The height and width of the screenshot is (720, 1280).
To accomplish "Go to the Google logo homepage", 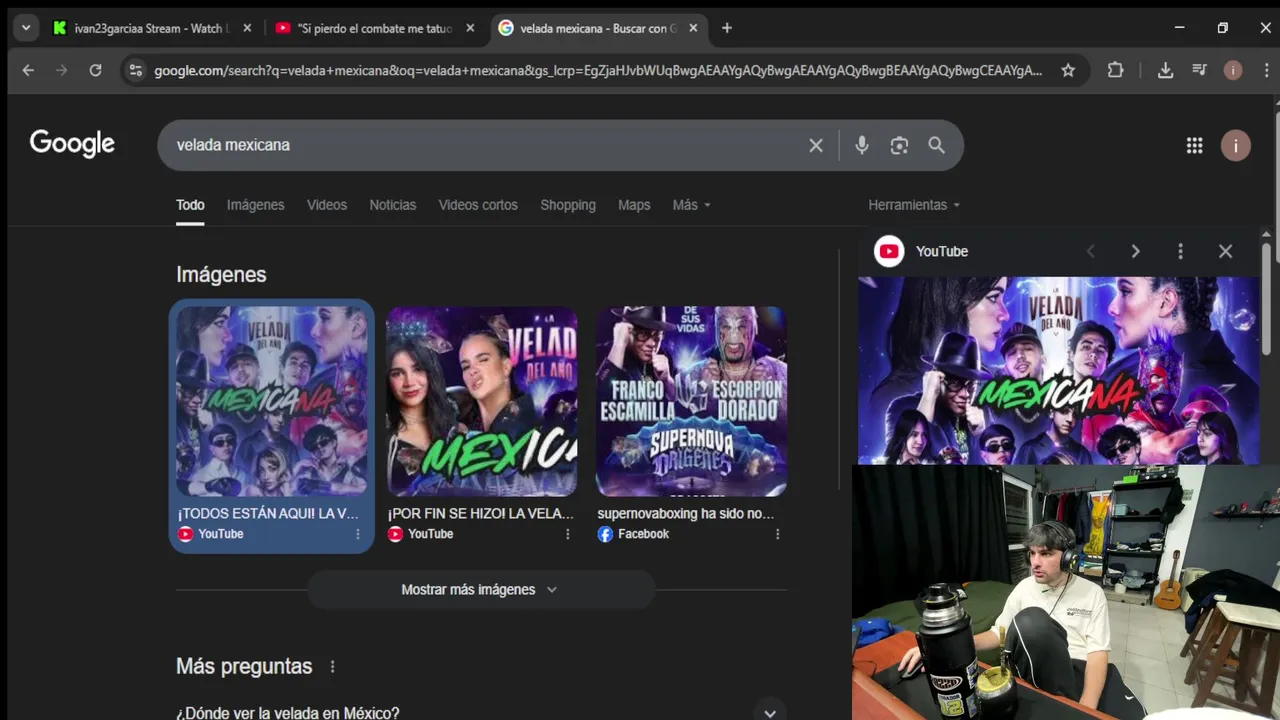I will (72, 144).
